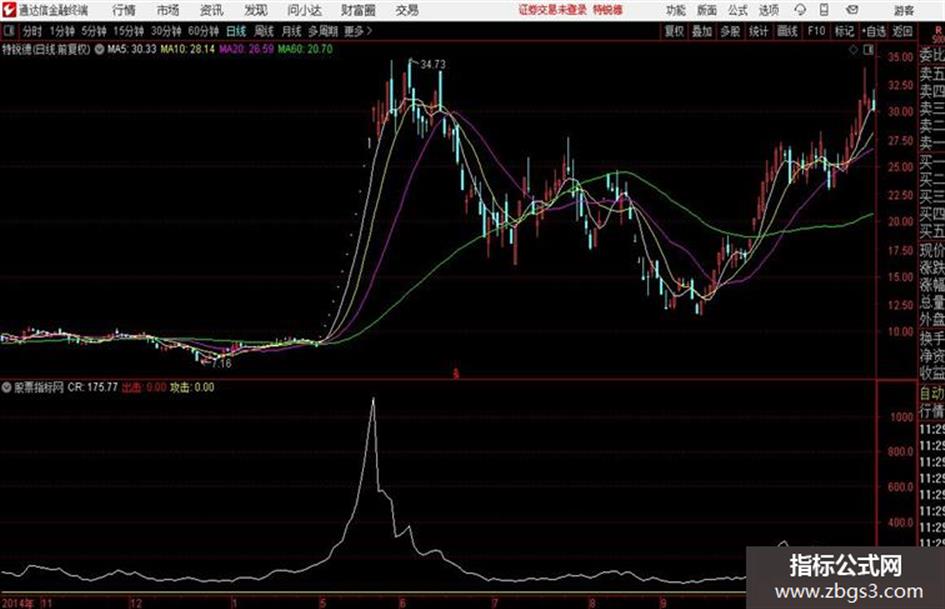The image size is (945, 609).
Task: Toggle the left sidebar panel icon
Action: 8,31
